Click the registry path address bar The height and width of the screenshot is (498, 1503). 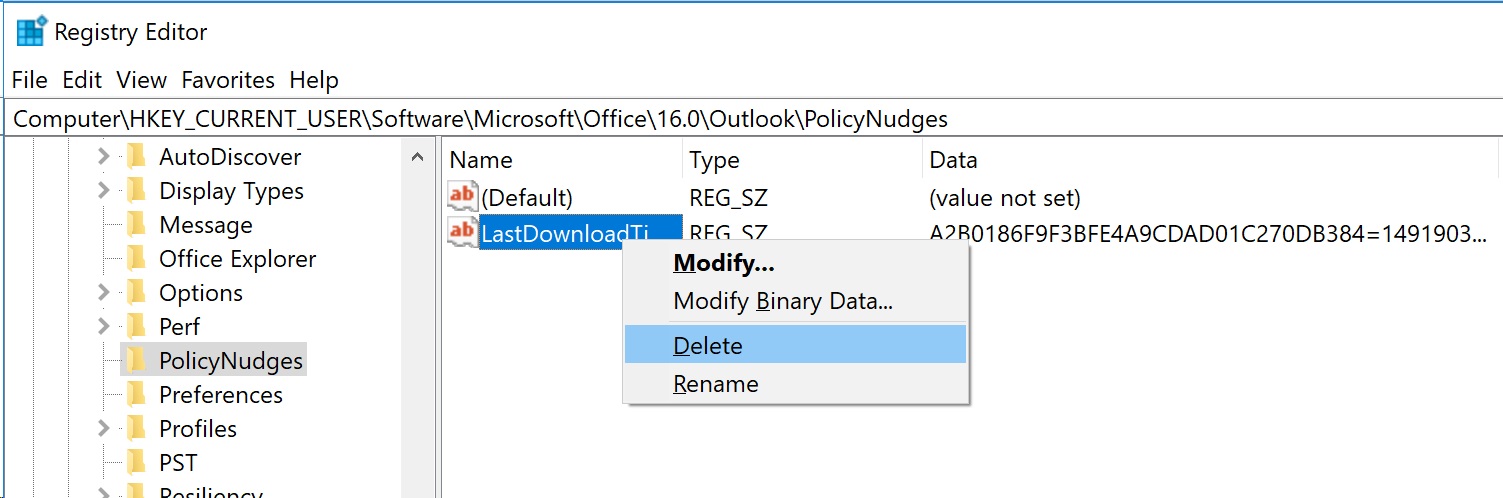coord(751,119)
